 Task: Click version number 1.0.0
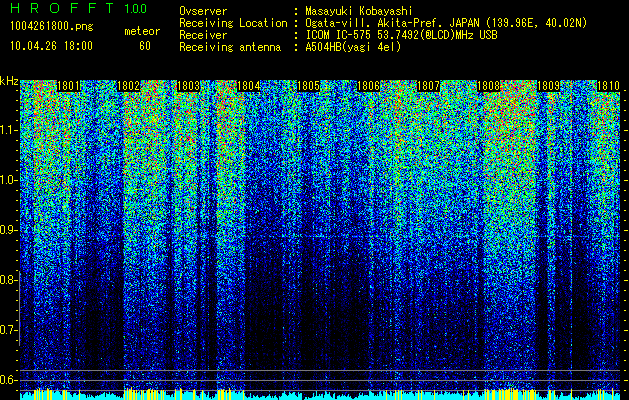(136, 9)
